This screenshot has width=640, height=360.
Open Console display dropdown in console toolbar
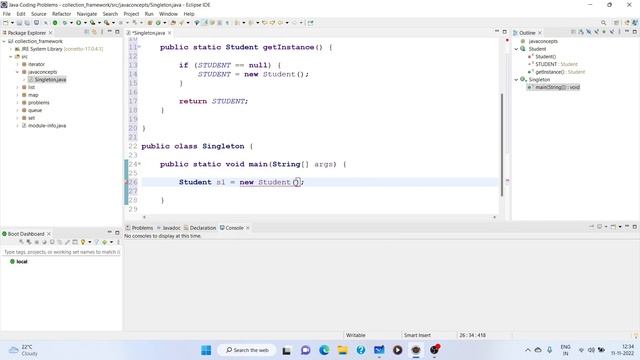point(606,227)
